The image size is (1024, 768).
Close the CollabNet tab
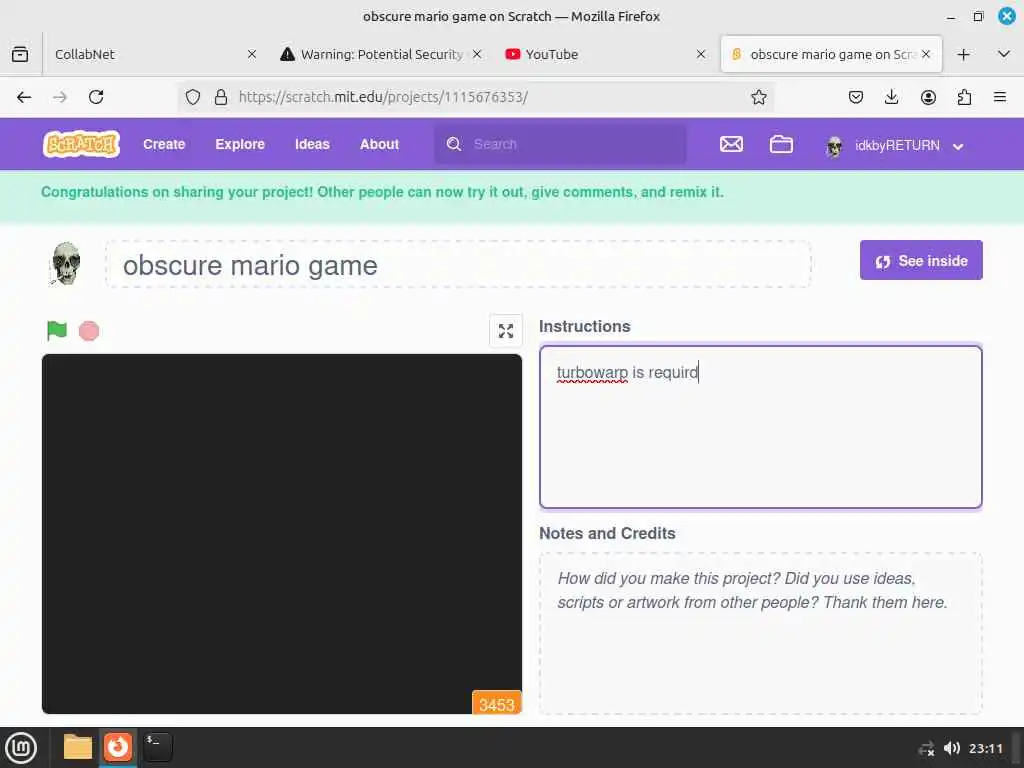coord(252,54)
